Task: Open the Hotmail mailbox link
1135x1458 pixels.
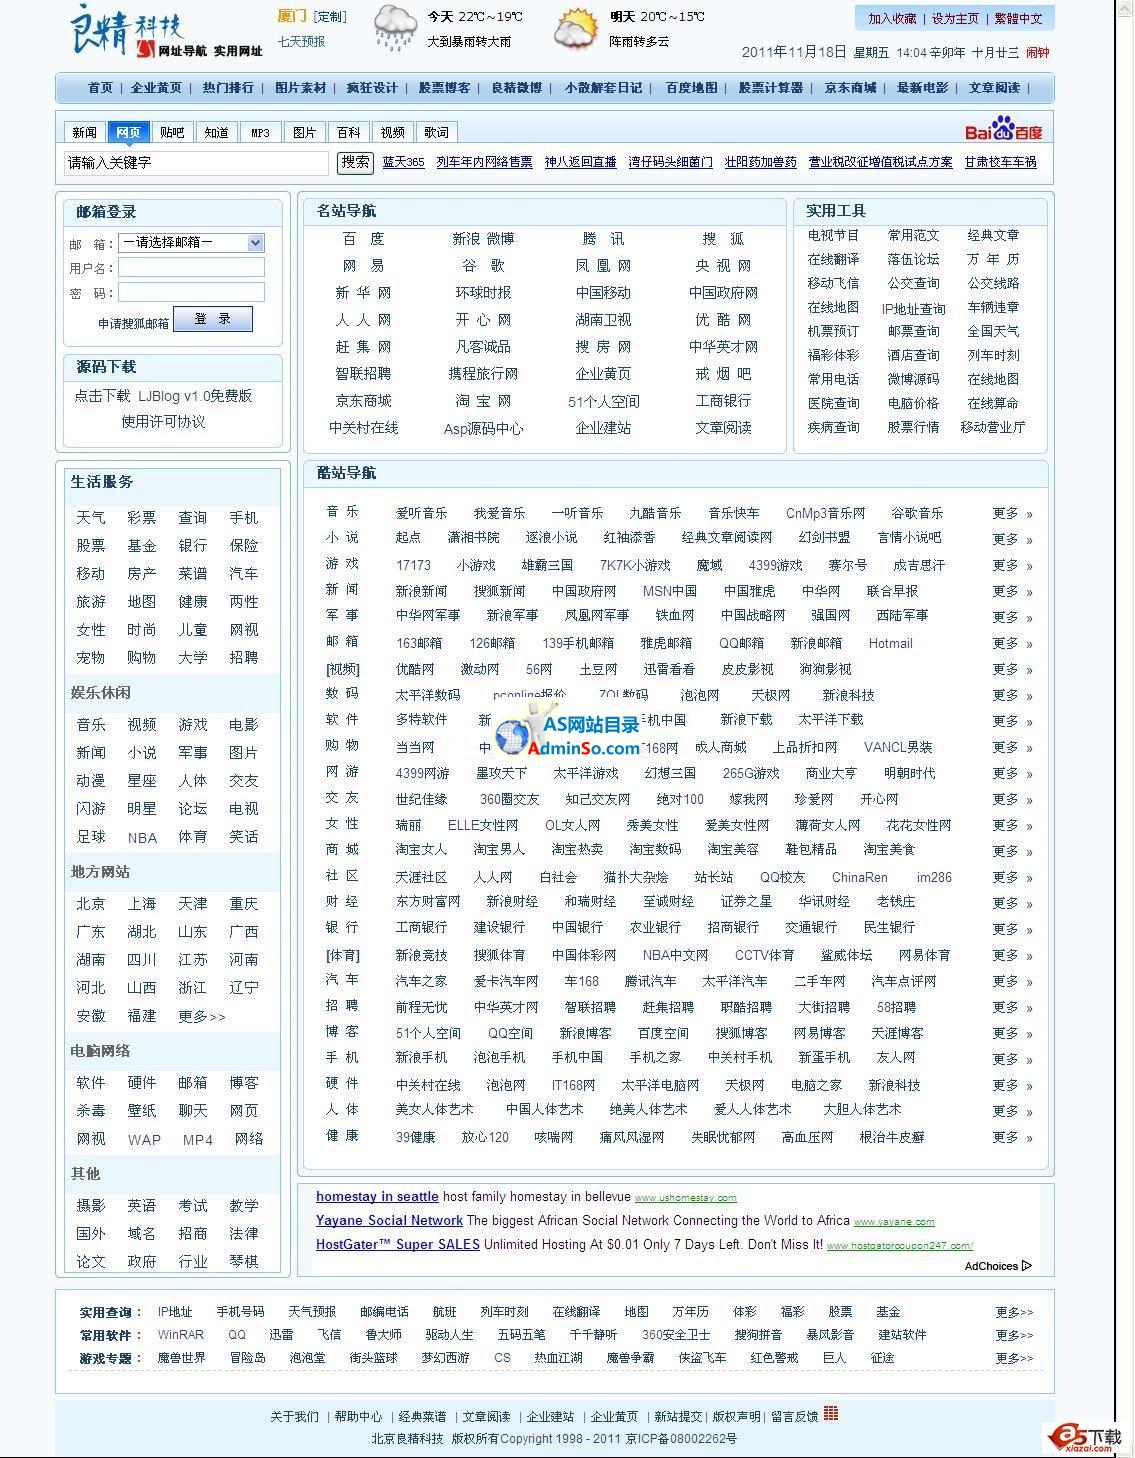Action: (890, 643)
